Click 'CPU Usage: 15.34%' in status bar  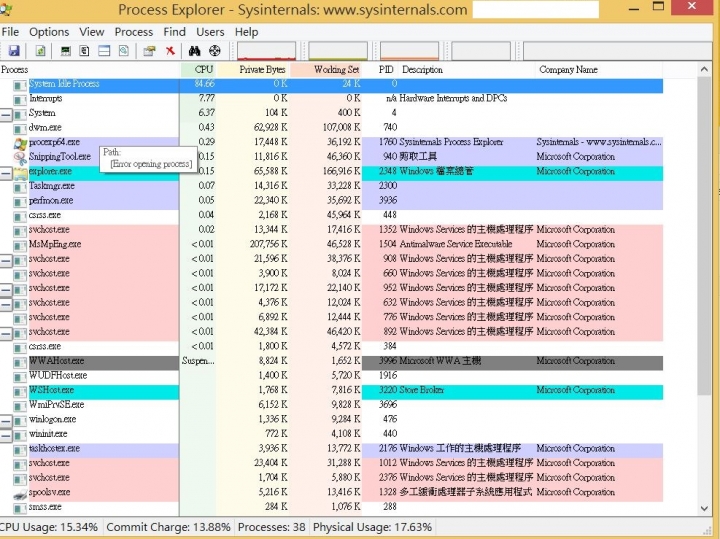[49, 527]
